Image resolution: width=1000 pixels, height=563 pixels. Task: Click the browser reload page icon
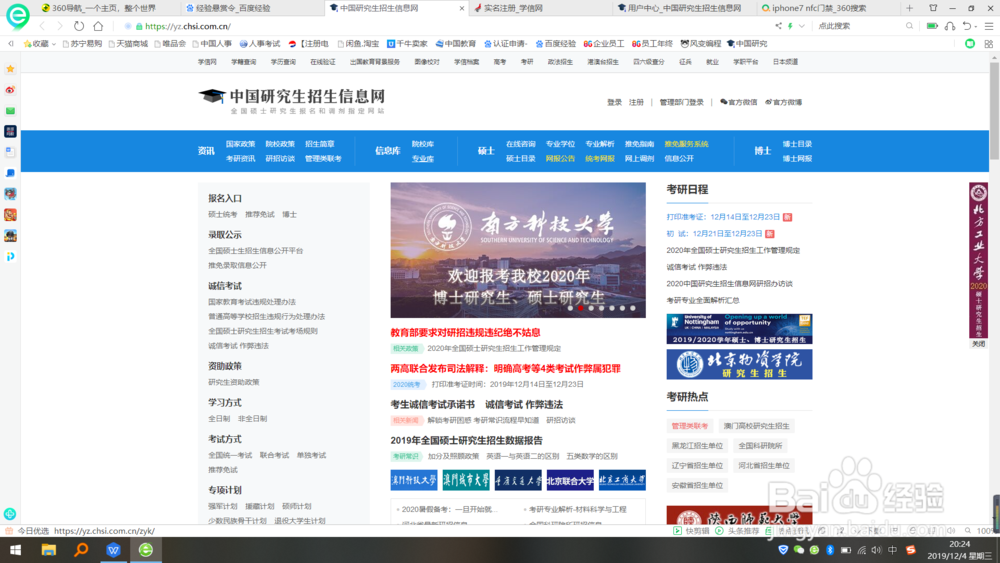pos(78,26)
